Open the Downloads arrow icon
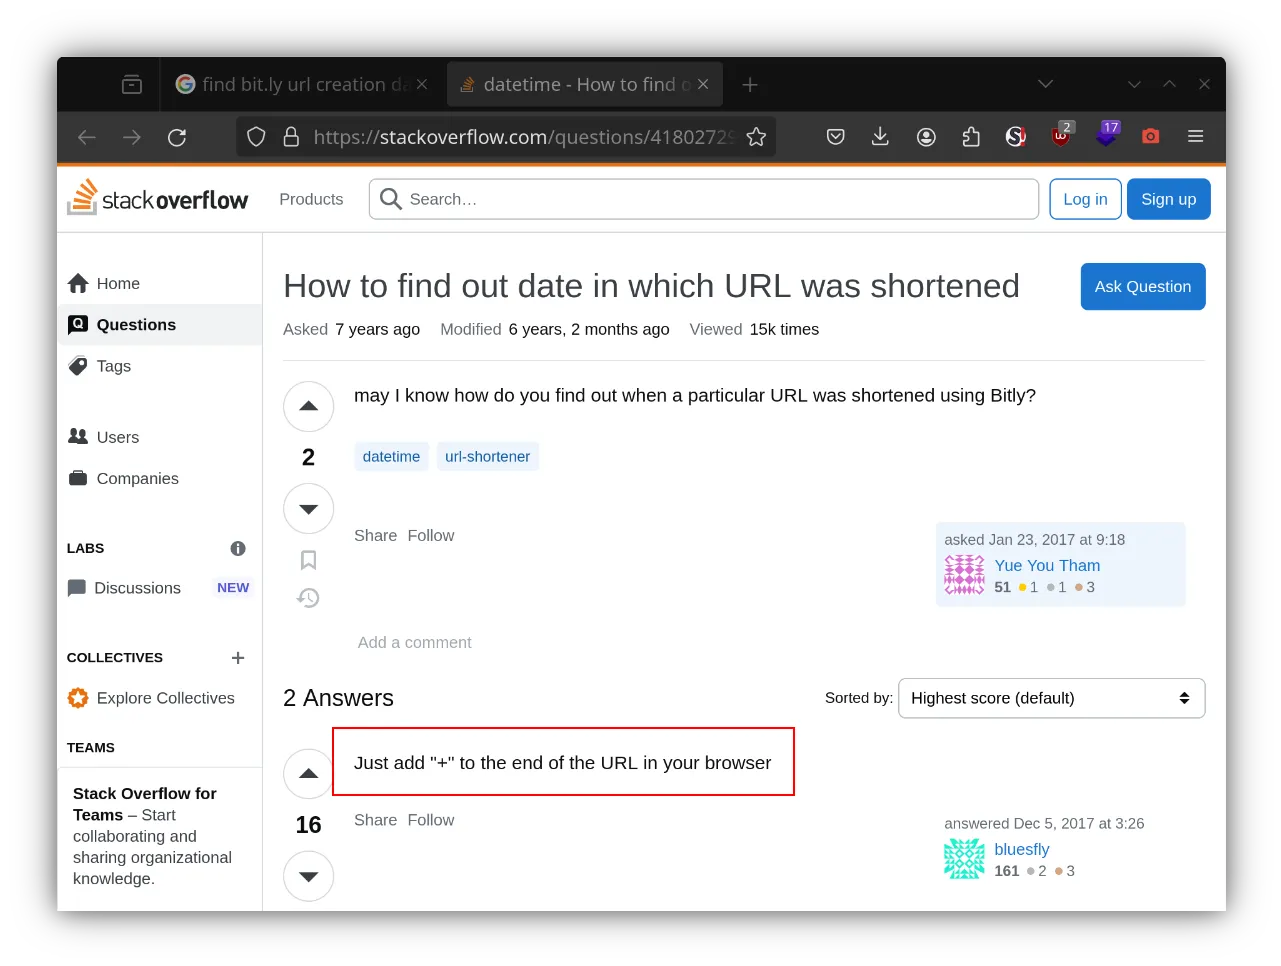The image size is (1281, 966). 880,137
